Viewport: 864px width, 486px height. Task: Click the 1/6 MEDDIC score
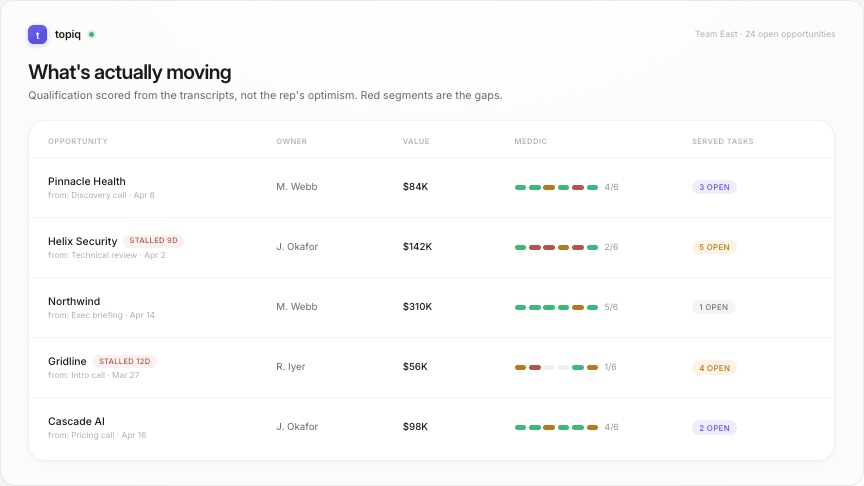coord(610,368)
